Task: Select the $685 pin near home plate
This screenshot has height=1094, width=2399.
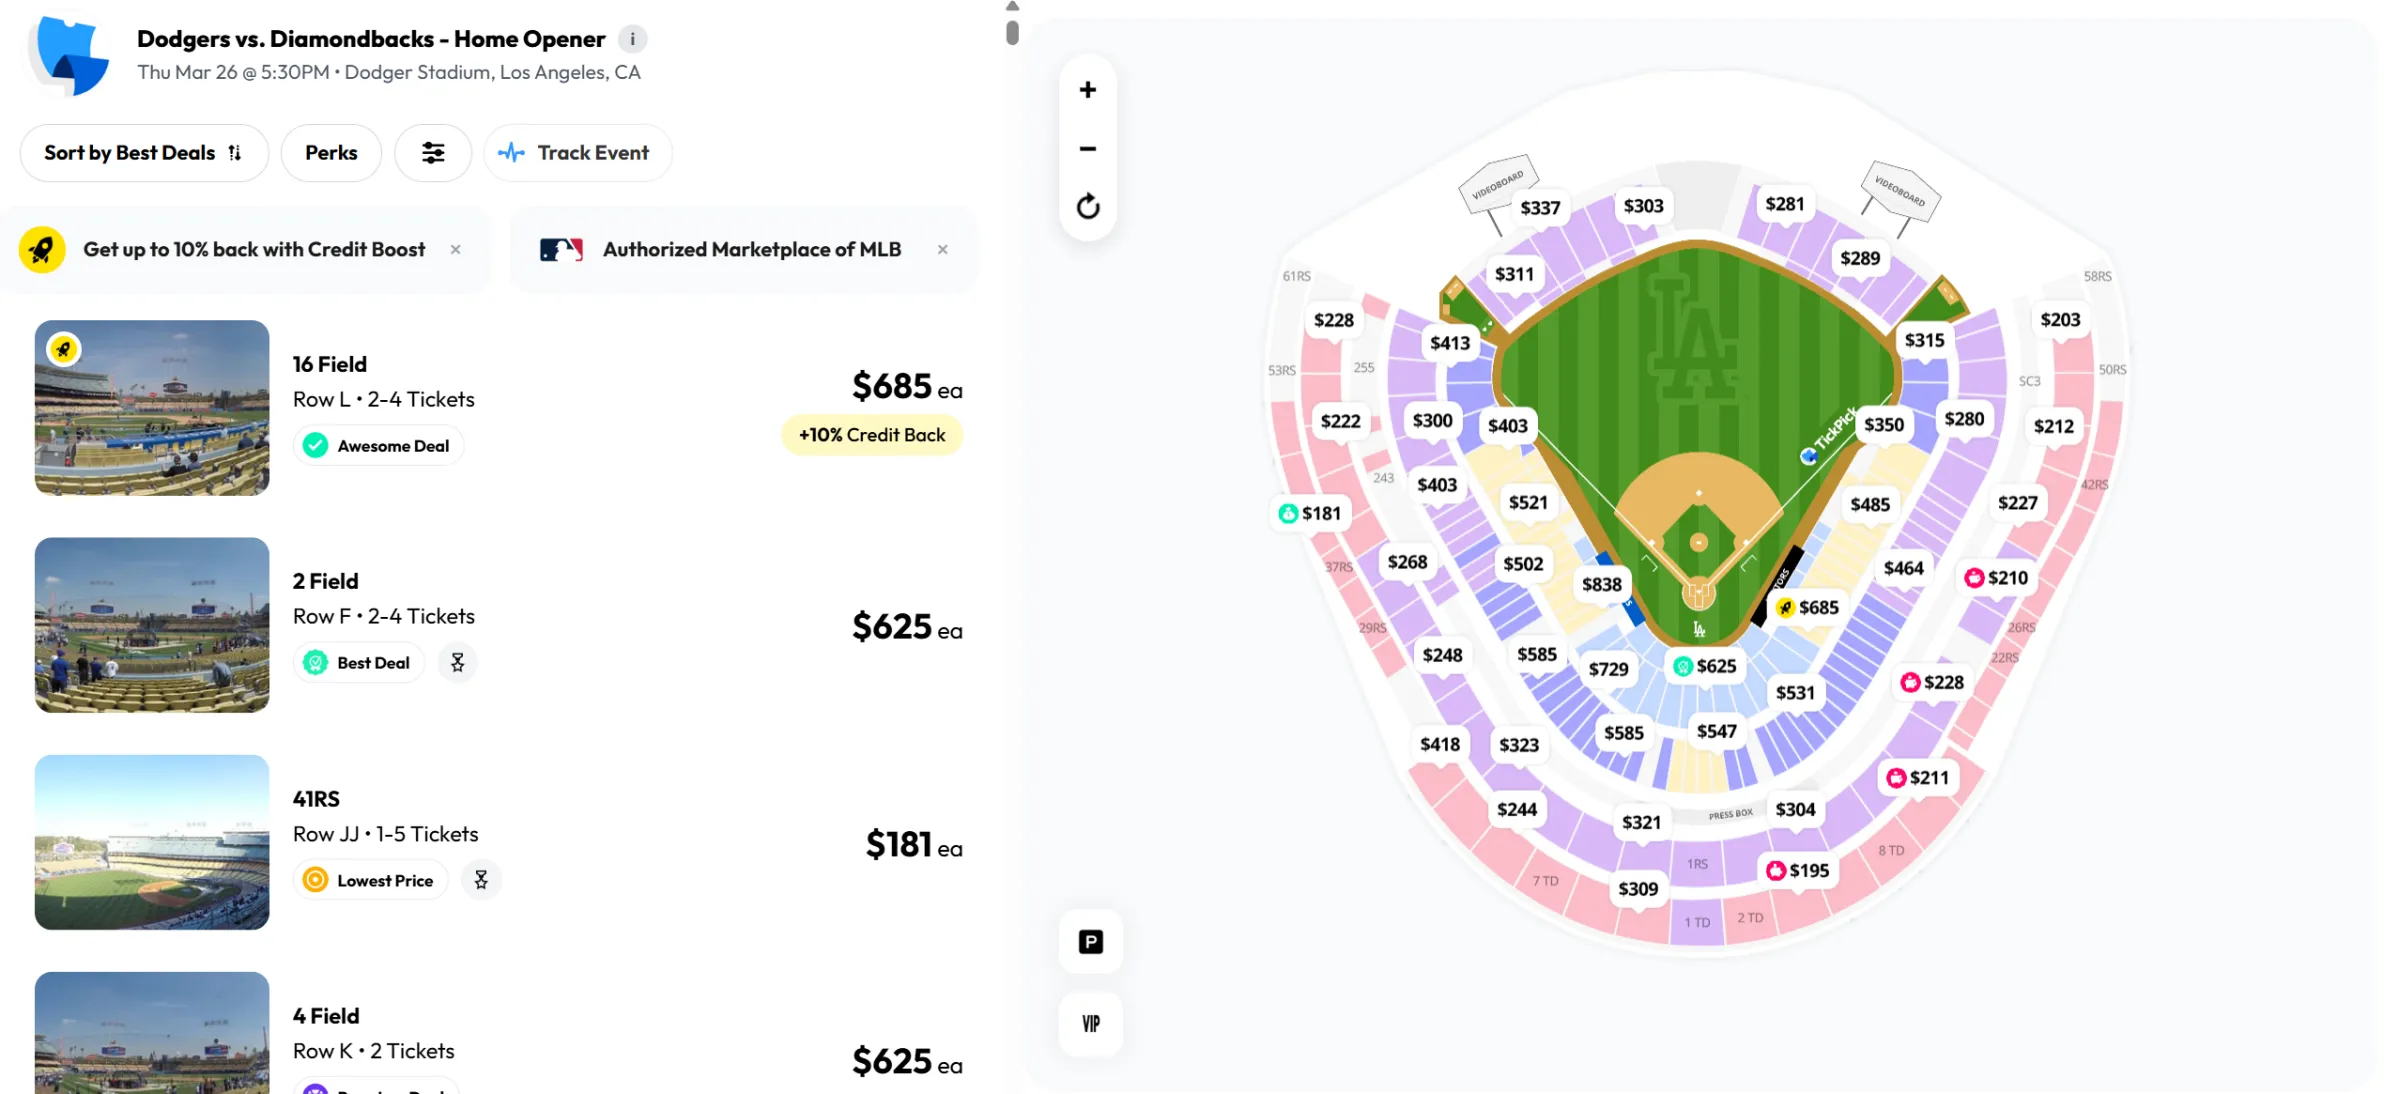Action: point(1809,606)
